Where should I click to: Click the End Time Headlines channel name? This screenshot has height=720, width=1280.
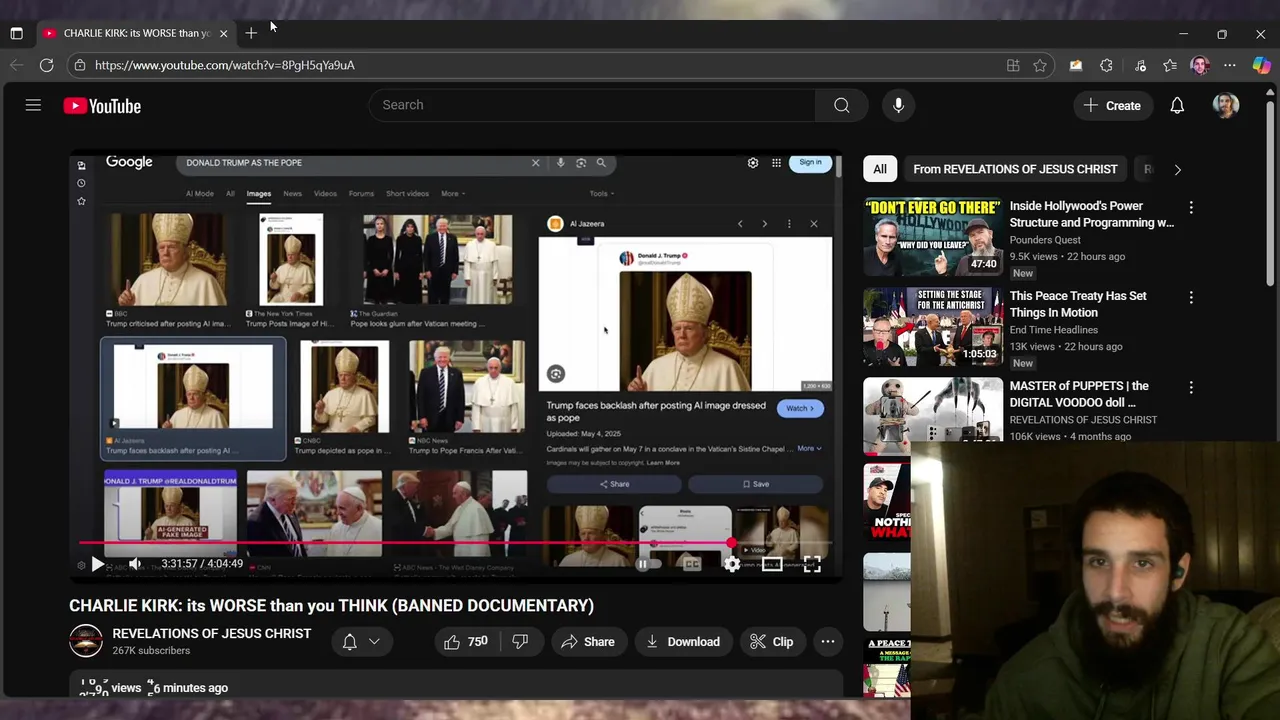click(x=1054, y=330)
